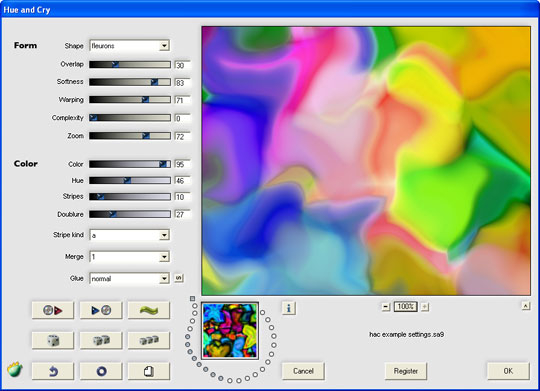Open the Shape dropdown showing fleurons
The image size is (540, 391).
point(129,45)
